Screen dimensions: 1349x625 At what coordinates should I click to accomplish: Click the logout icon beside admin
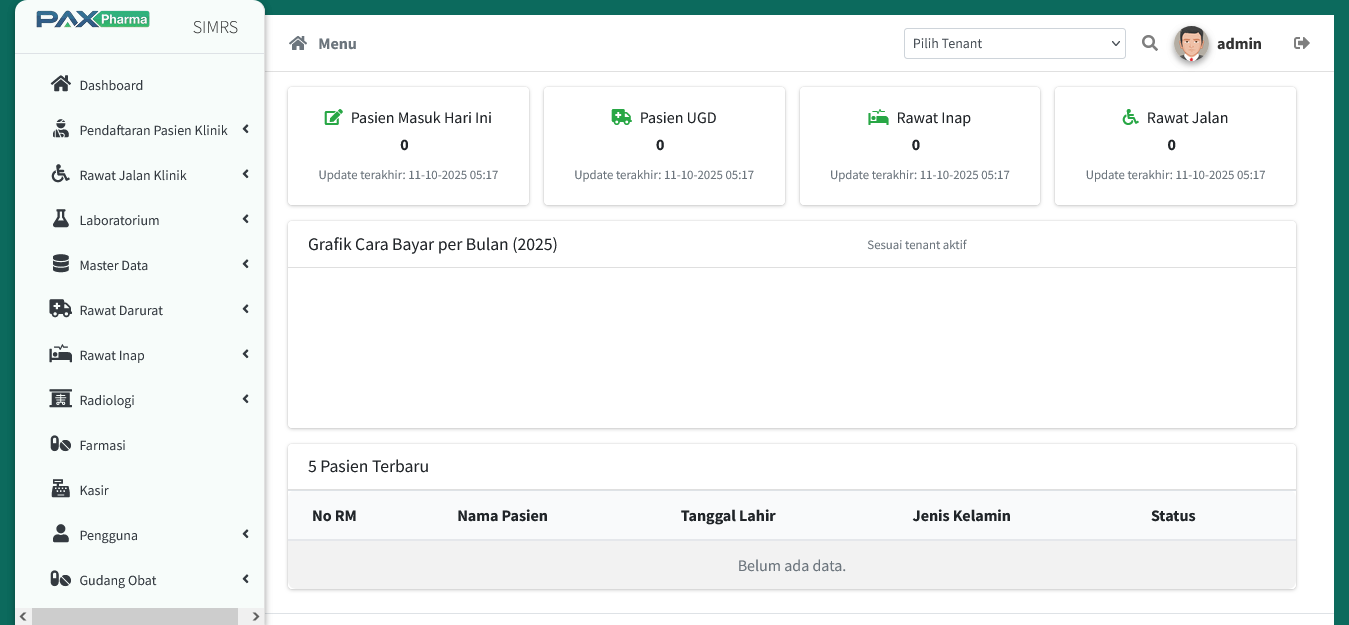[x=1301, y=43]
